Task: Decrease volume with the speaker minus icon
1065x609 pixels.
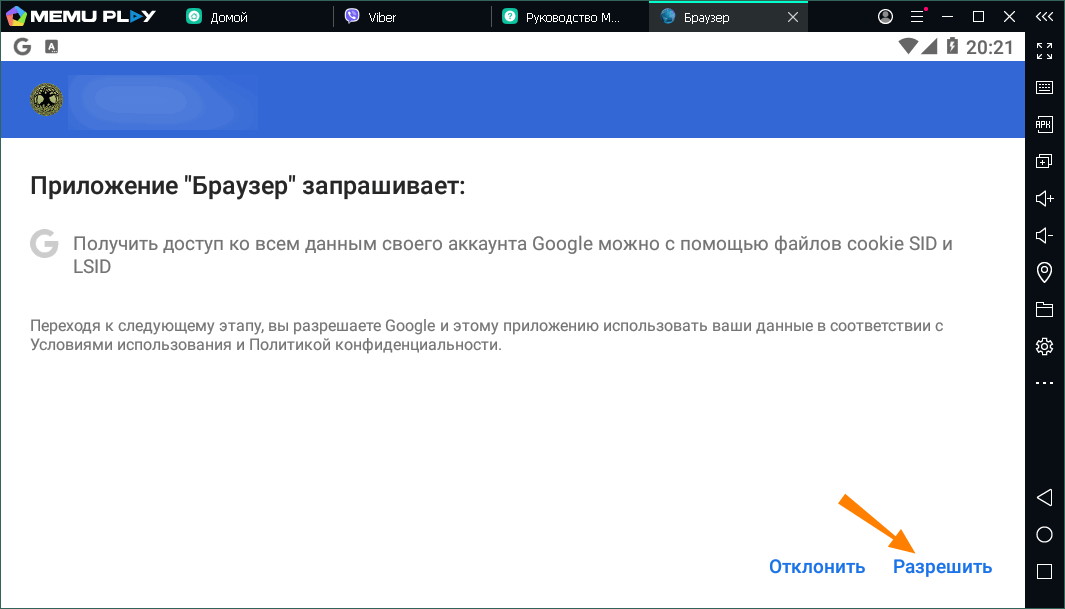Action: pos(1044,236)
